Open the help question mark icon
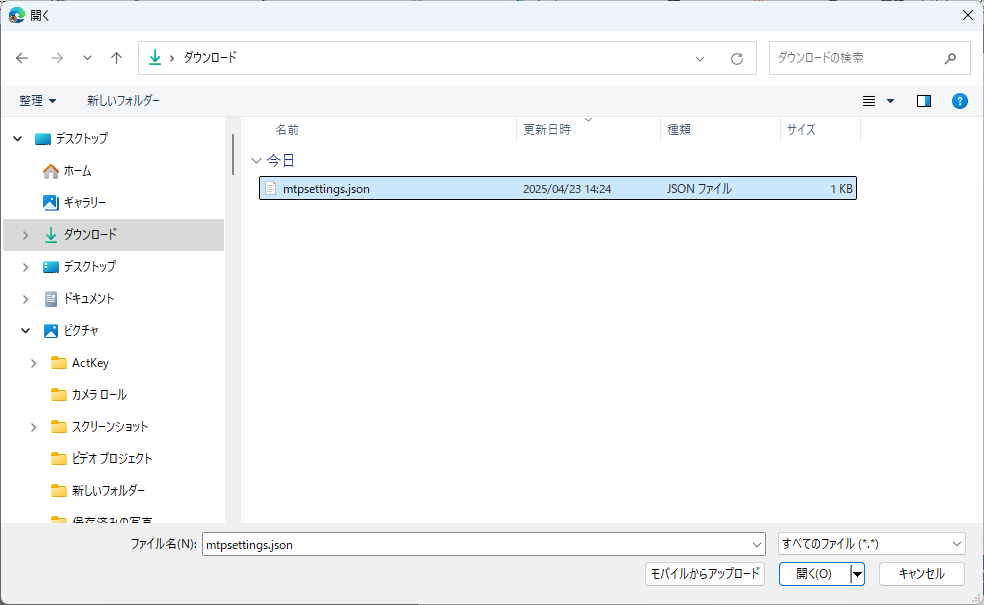The image size is (984, 605). pyautogui.click(x=959, y=101)
